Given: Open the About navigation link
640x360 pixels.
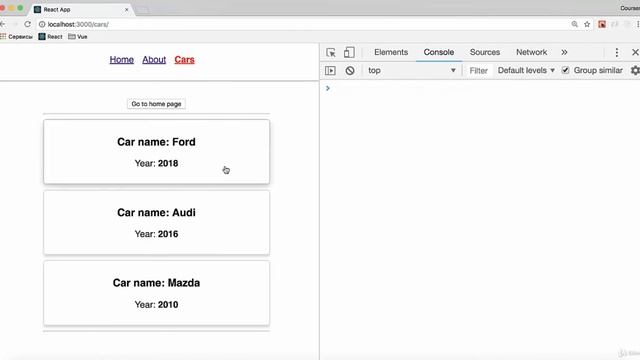Looking at the screenshot, I should pyautogui.click(x=154, y=60).
